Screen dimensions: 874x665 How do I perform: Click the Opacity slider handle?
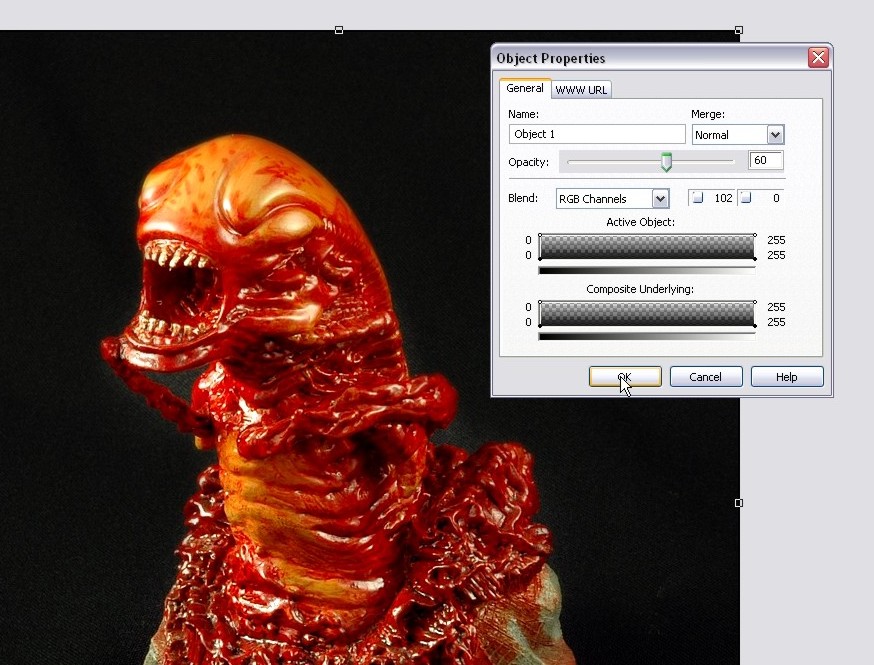click(x=666, y=162)
